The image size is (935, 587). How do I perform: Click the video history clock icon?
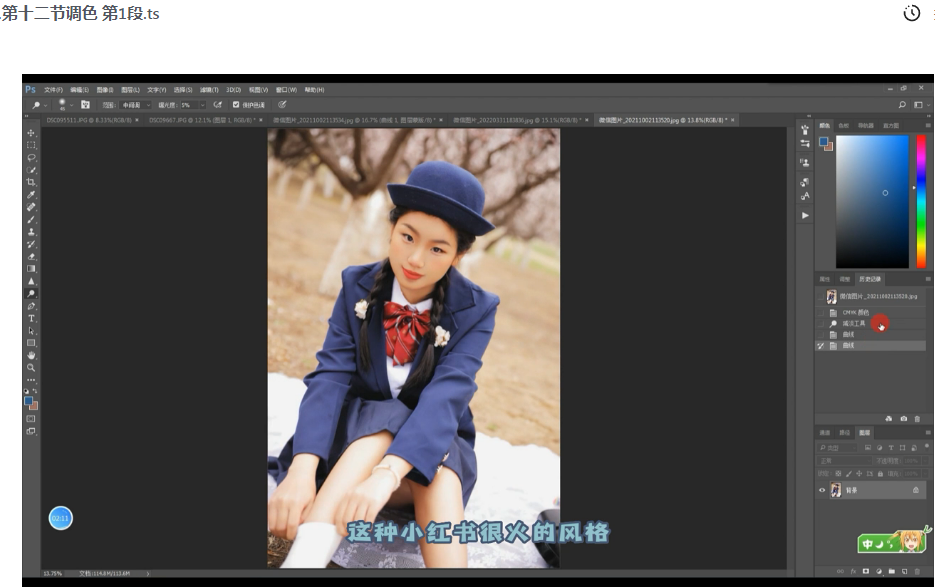coord(912,13)
